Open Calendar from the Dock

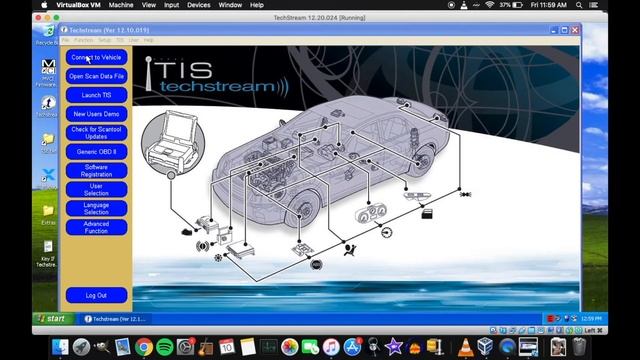[227, 347]
